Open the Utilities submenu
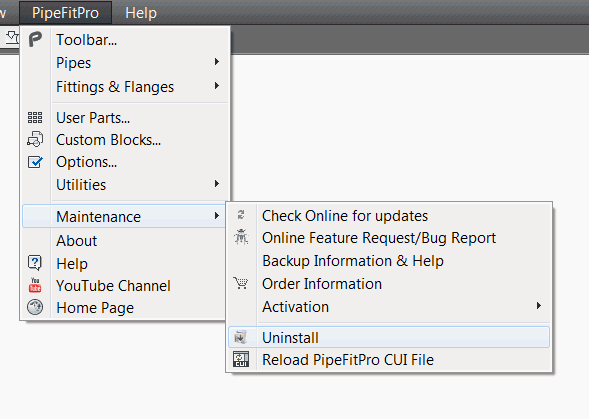Screen dimensions: 589x419 [126, 185]
